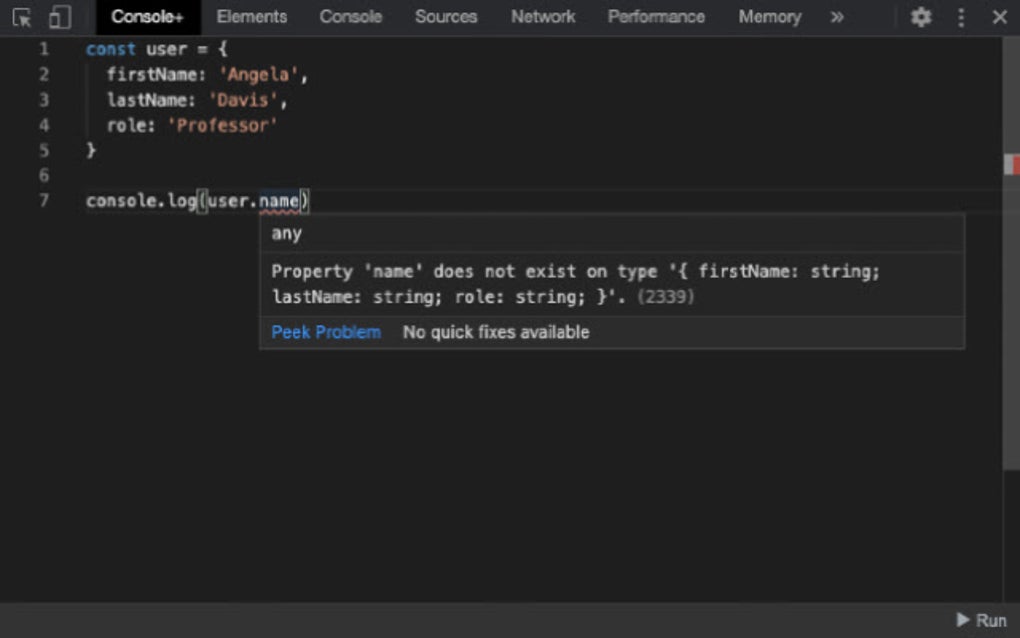Click the 'No quick fixes available' text

tap(496, 332)
